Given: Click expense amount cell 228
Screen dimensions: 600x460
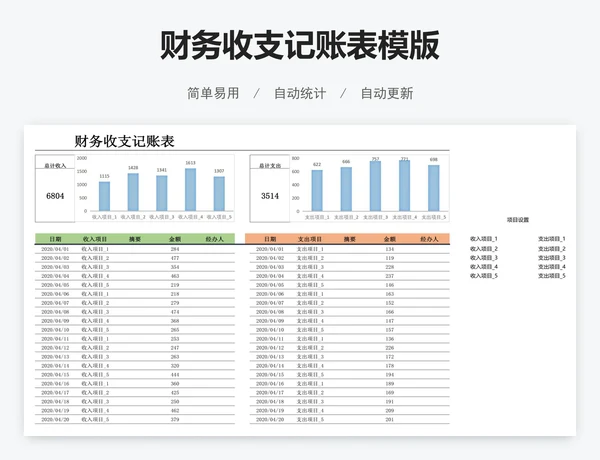Looking at the screenshot, I should point(390,267).
